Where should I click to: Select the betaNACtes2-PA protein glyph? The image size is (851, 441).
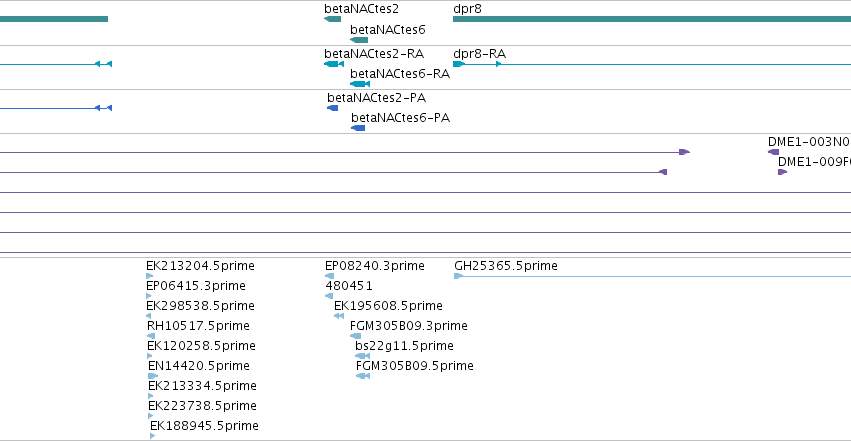pos(333,108)
